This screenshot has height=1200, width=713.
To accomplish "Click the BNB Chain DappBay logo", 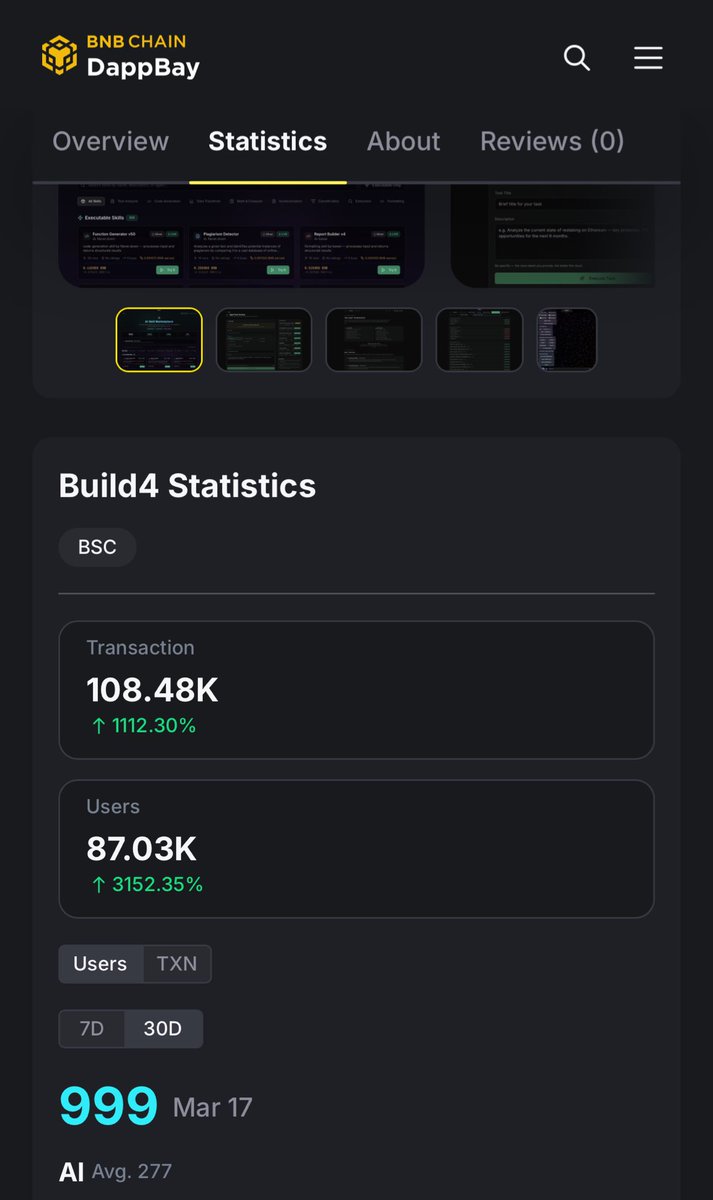I will [x=120, y=56].
